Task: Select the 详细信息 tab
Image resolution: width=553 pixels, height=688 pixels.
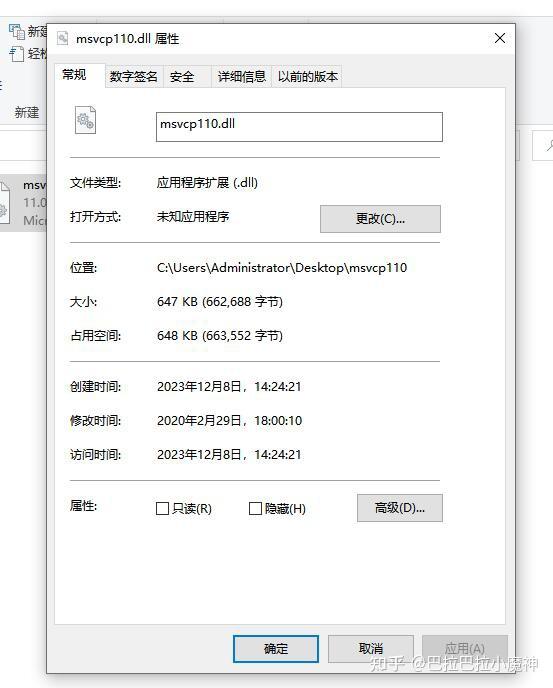Action: [x=241, y=77]
